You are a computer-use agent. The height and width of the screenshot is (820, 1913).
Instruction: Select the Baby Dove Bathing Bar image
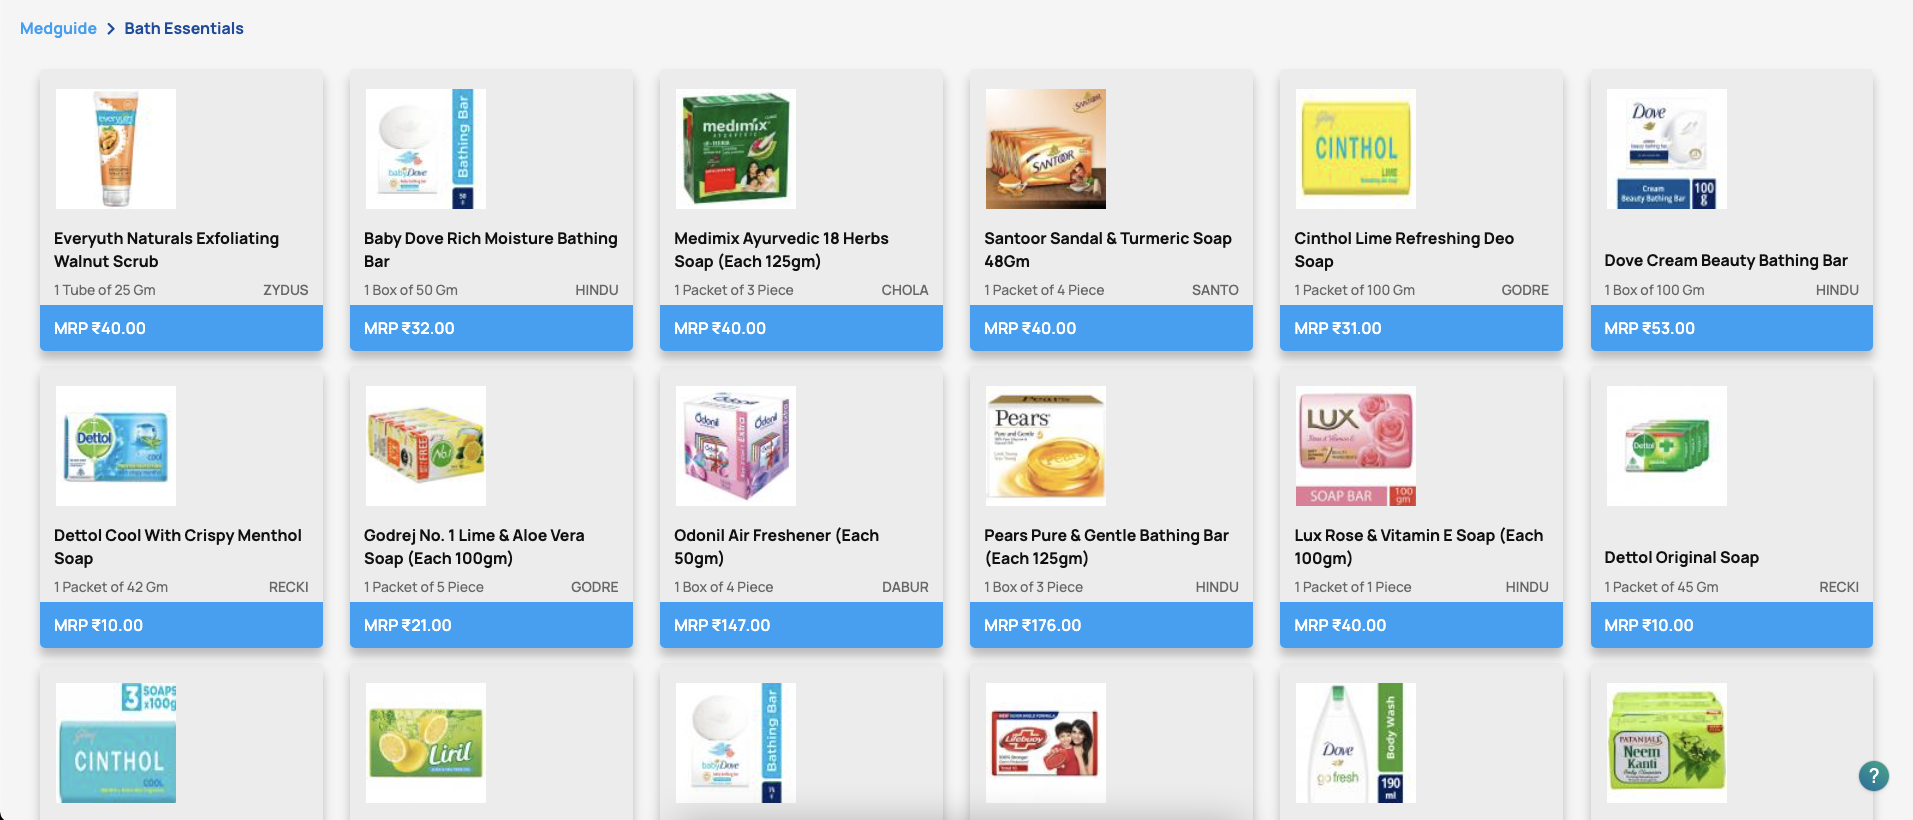[426, 149]
